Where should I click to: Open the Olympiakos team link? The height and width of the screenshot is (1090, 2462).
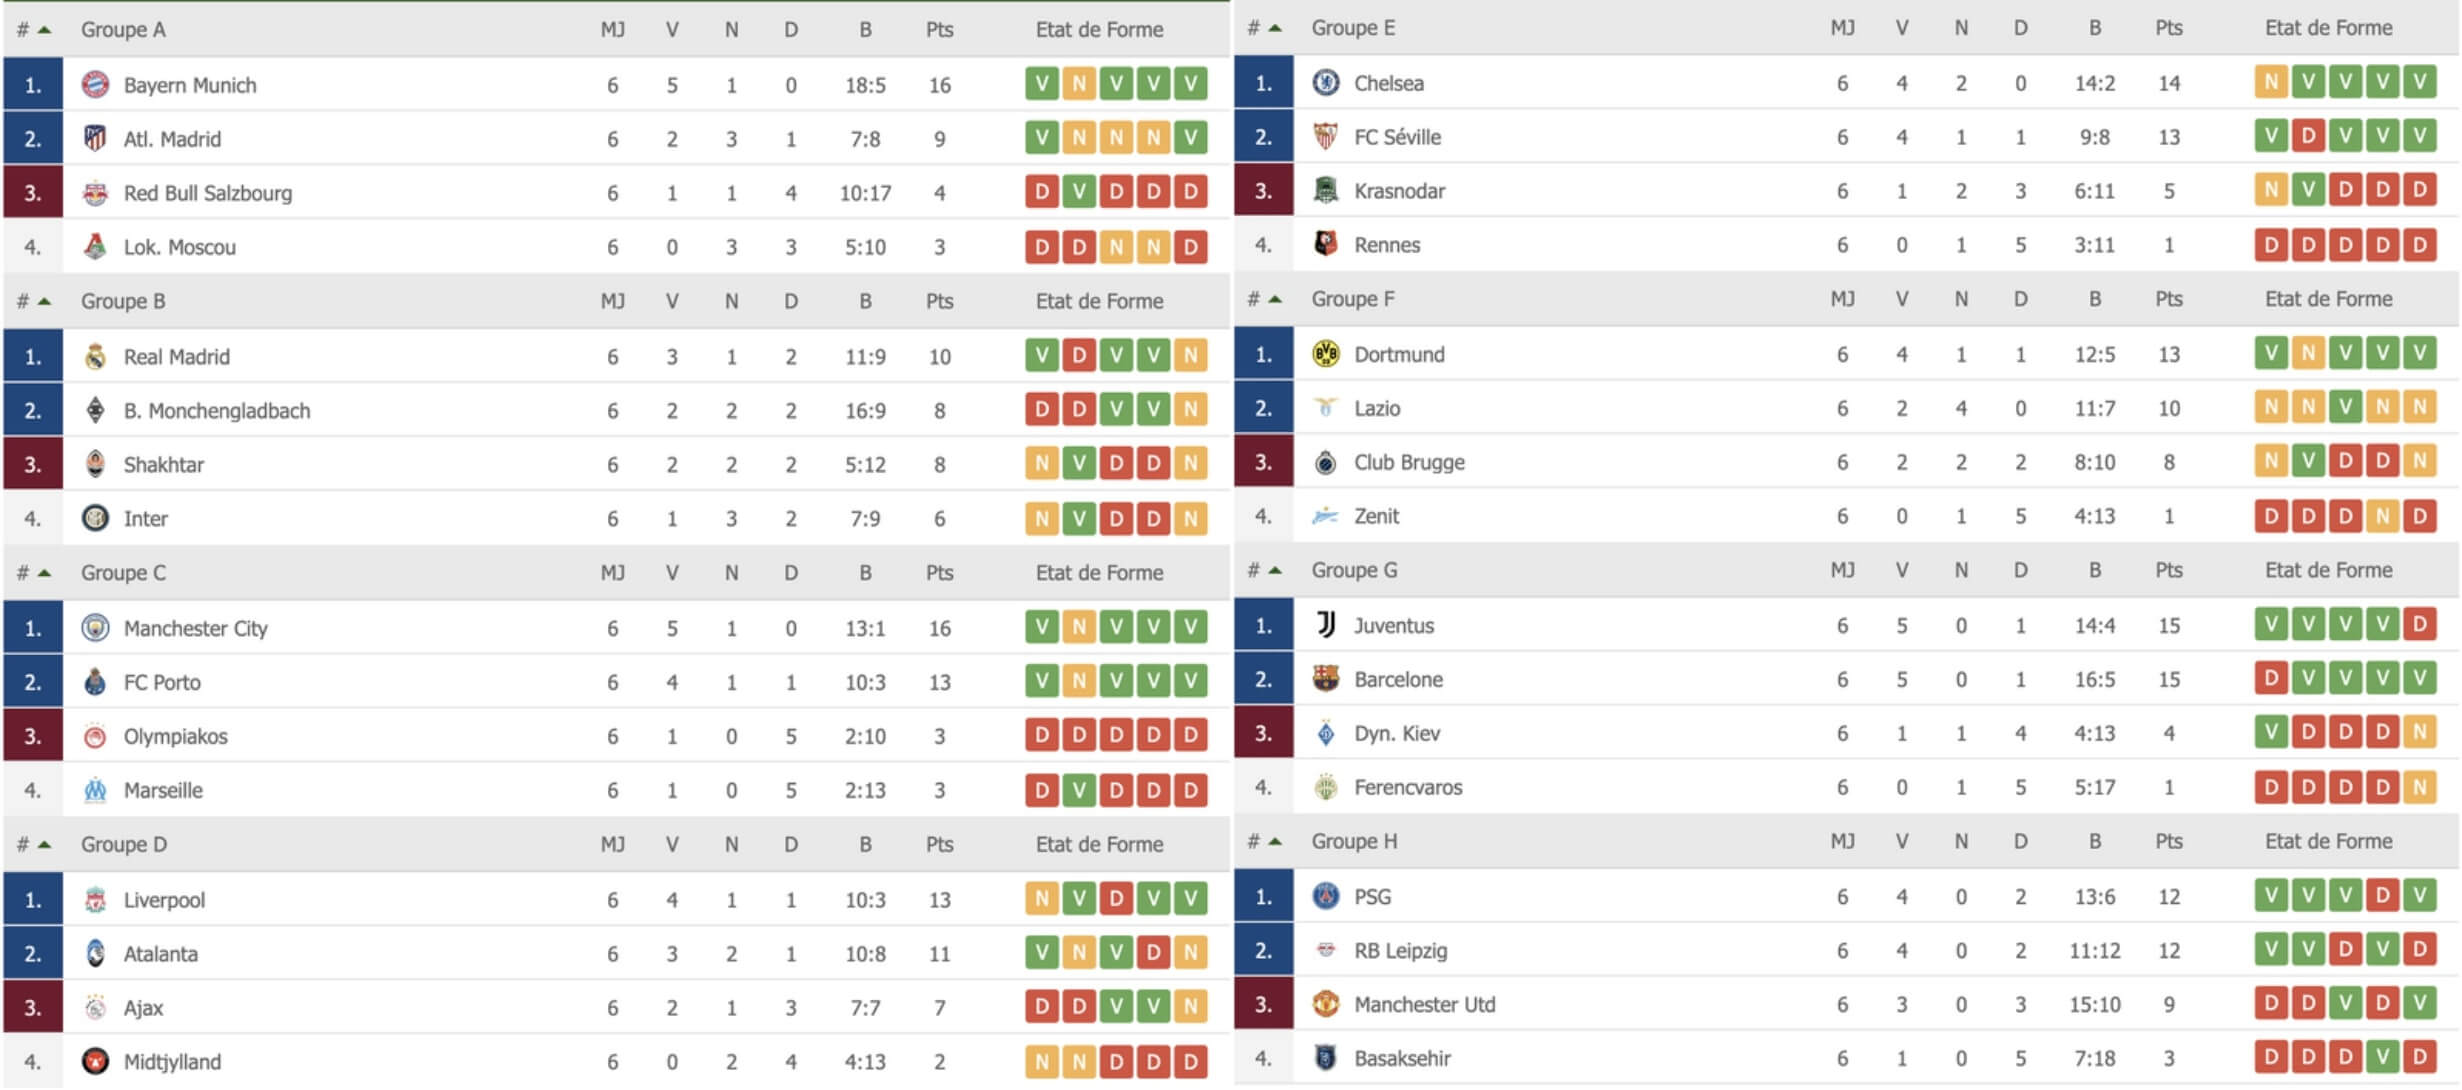[175, 736]
